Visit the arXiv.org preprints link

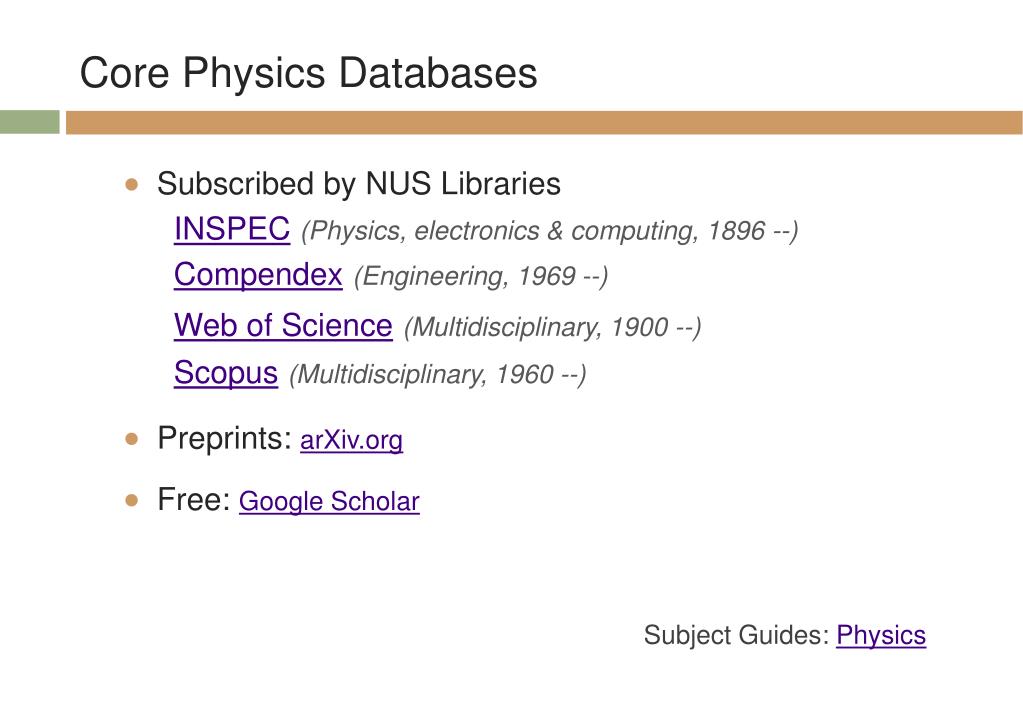(x=351, y=440)
